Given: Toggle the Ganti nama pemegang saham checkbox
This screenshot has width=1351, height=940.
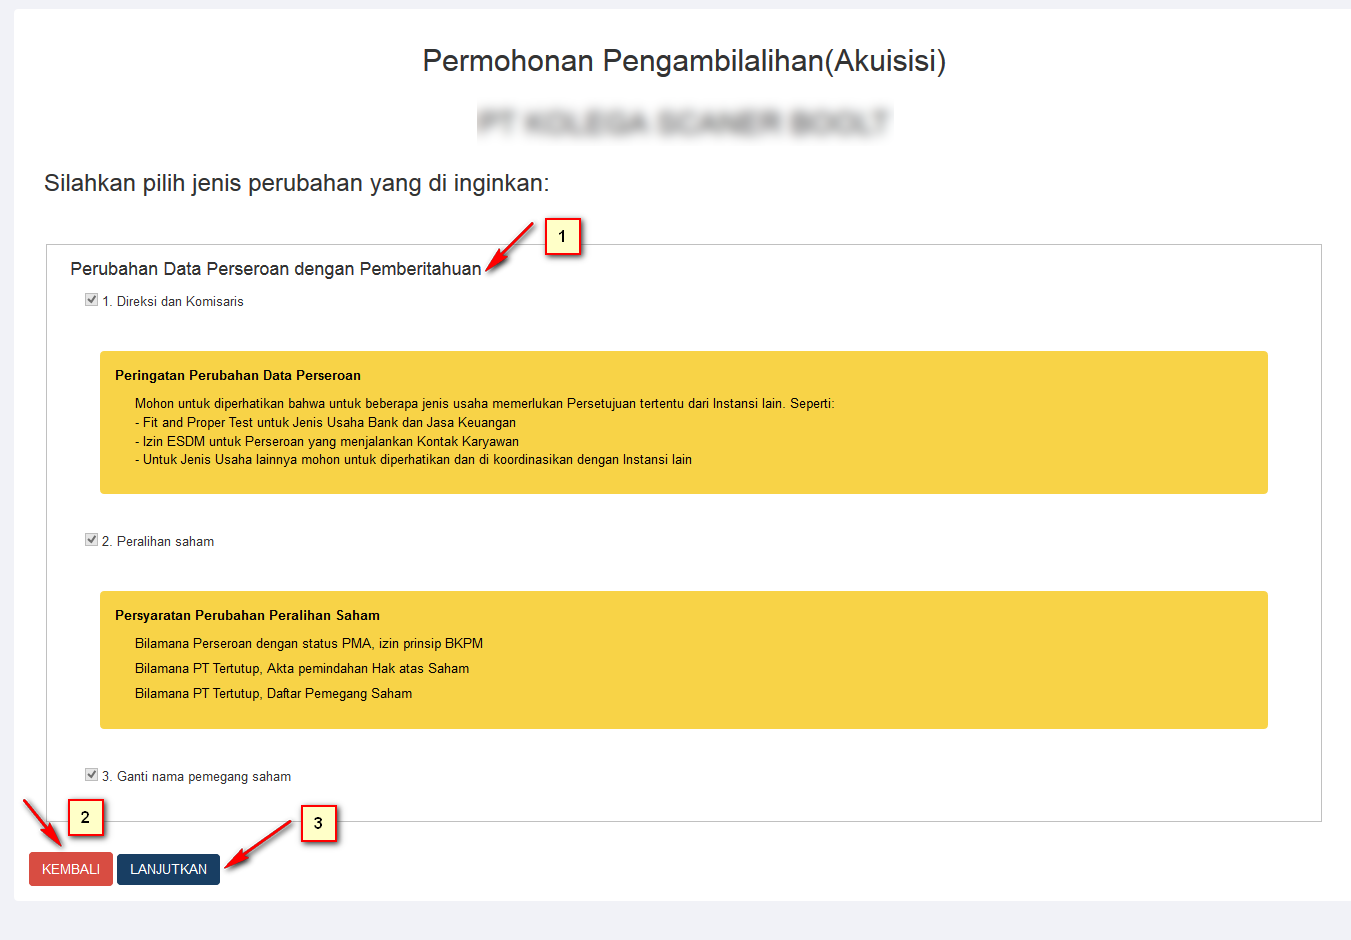Looking at the screenshot, I should (91, 775).
